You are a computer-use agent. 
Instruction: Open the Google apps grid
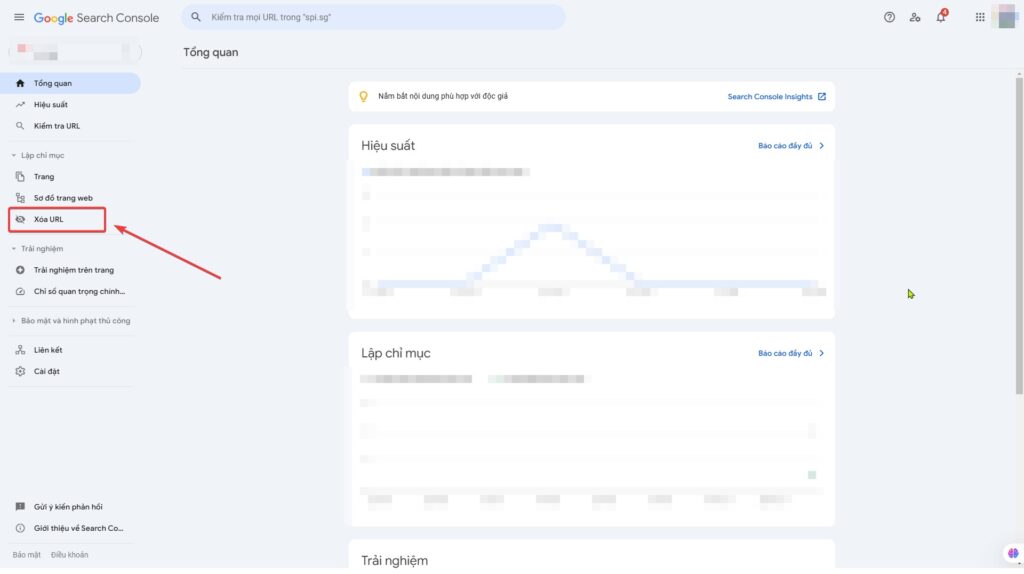[980, 18]
